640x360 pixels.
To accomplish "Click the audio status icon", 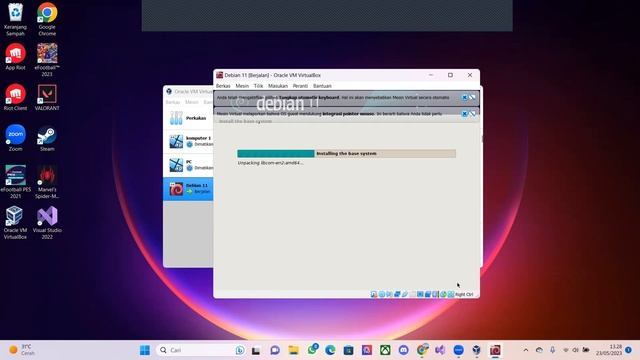I will 389,294.
